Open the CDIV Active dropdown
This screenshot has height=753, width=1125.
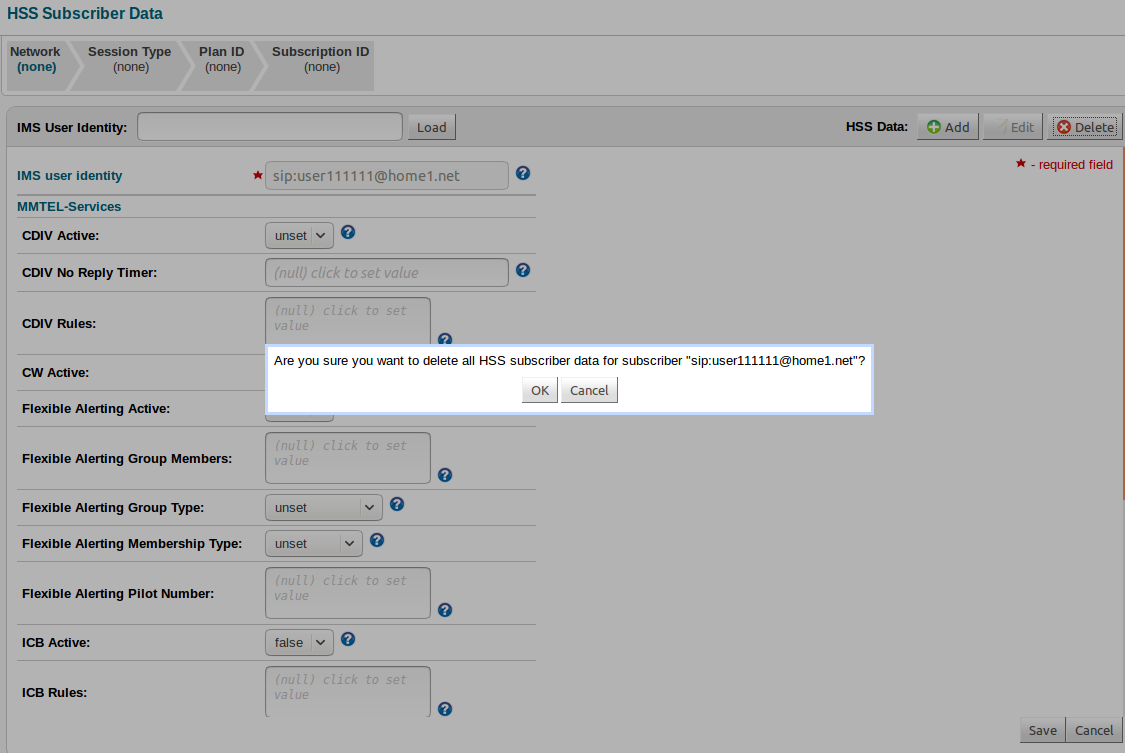tap(298, 234)
